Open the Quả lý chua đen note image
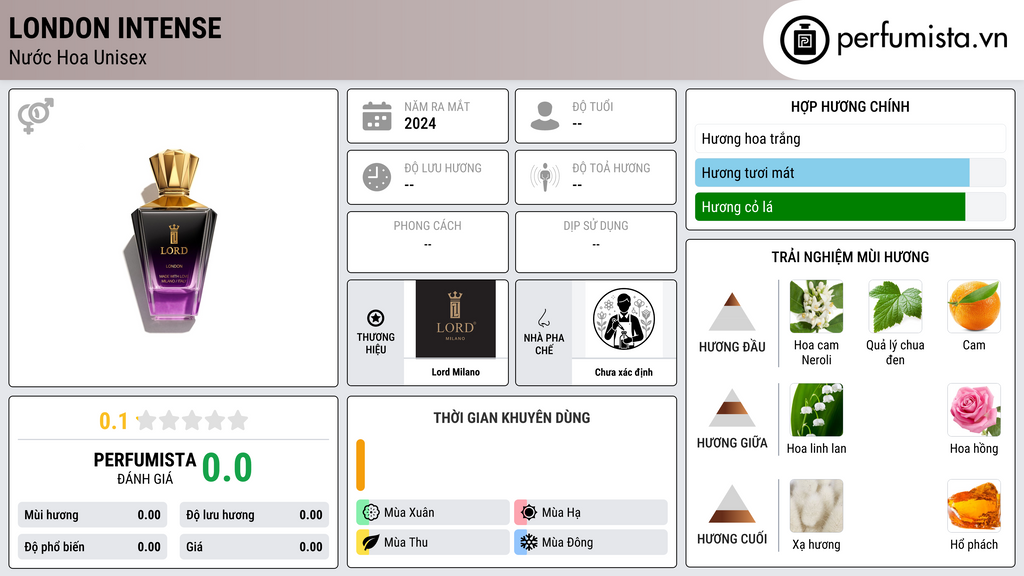The image size is (1024, 576). click(x=895, y=307)
